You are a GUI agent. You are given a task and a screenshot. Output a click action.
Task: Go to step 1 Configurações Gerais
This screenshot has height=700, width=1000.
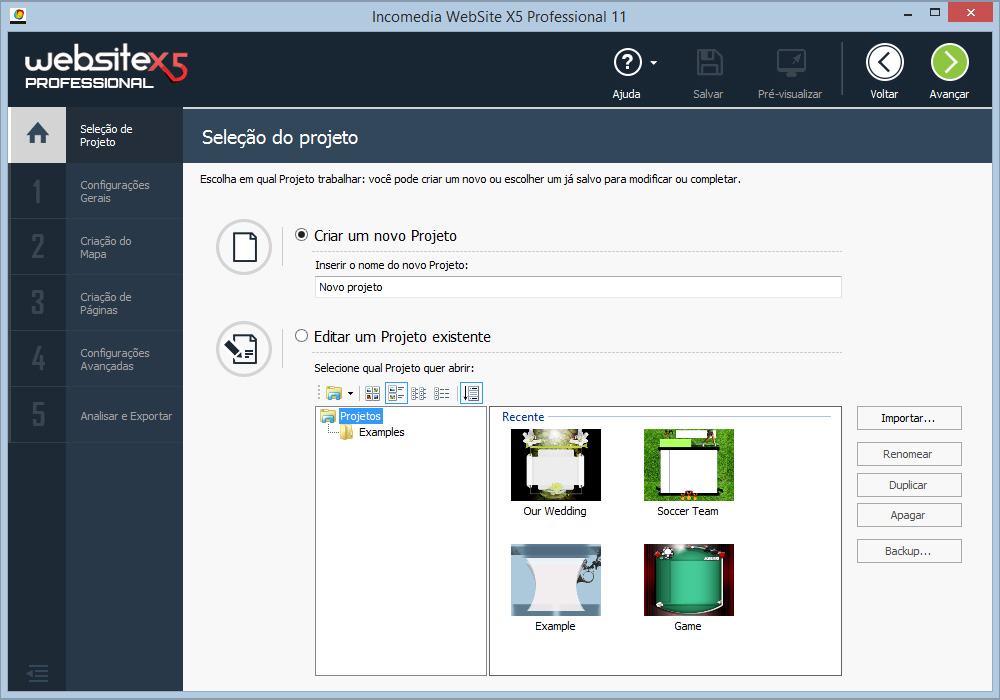[96, 191]
